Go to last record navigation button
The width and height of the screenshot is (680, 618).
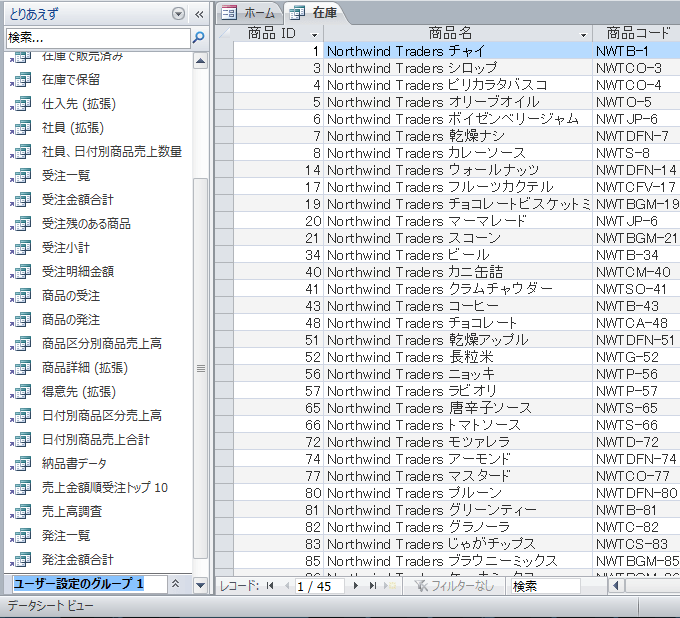pos(373,586)
